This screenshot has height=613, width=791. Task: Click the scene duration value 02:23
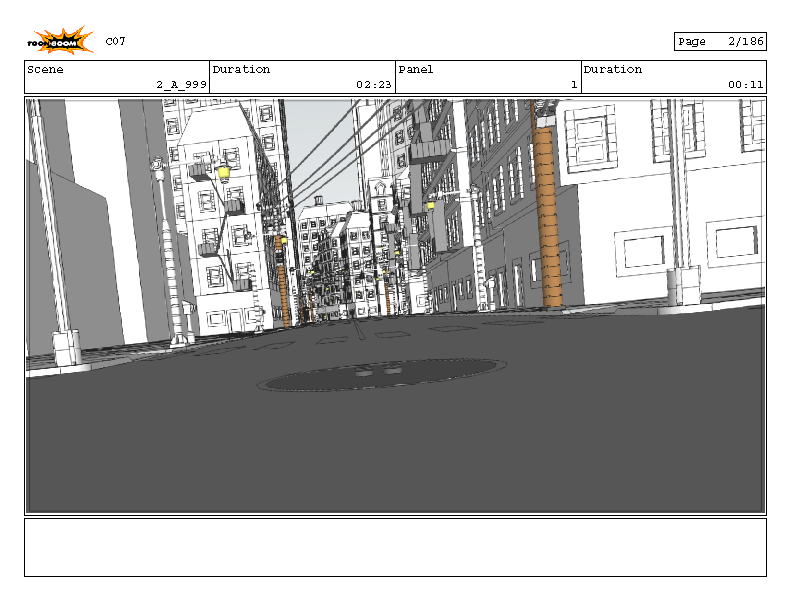click(374, 84)
